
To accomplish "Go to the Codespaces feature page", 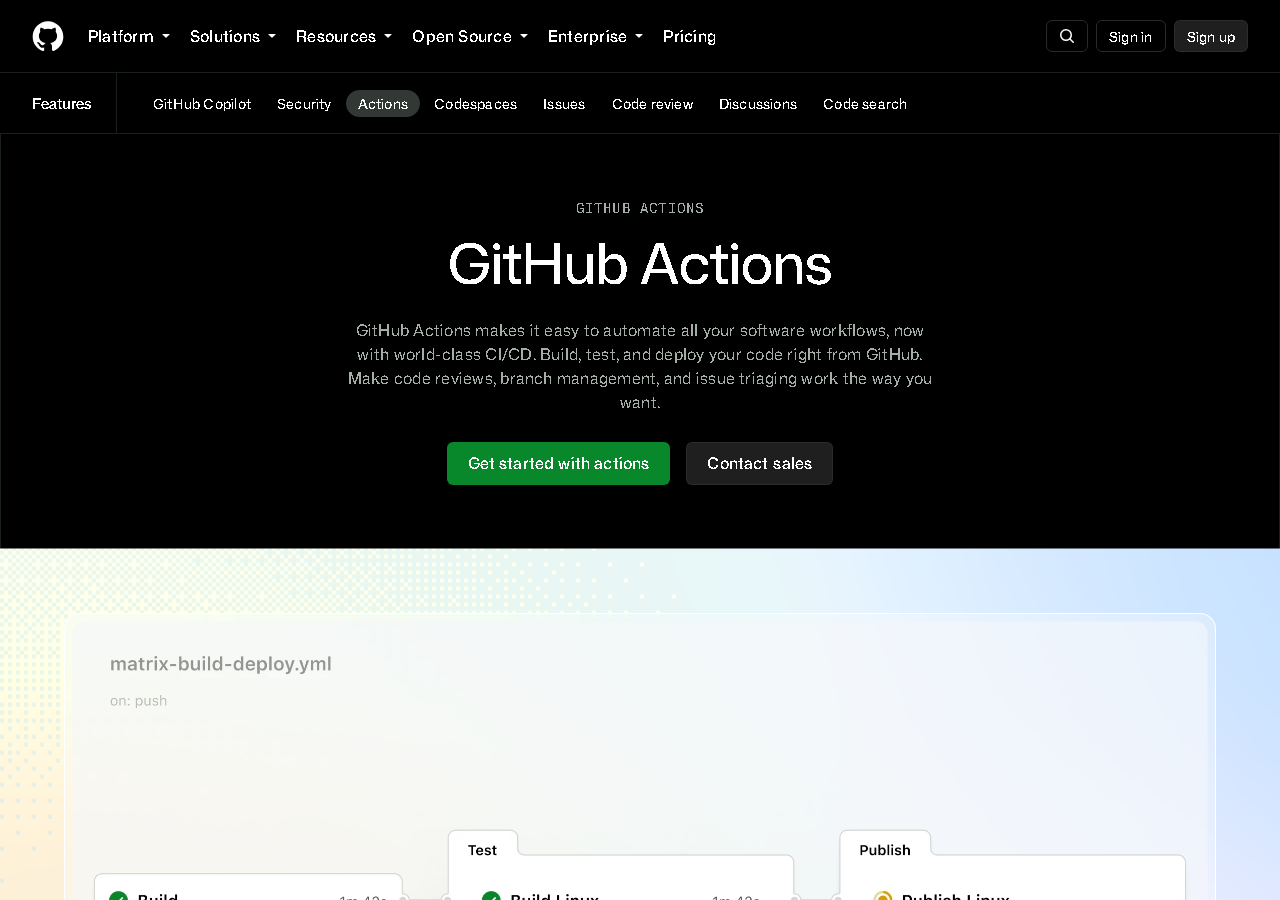I will pos(475,104).
